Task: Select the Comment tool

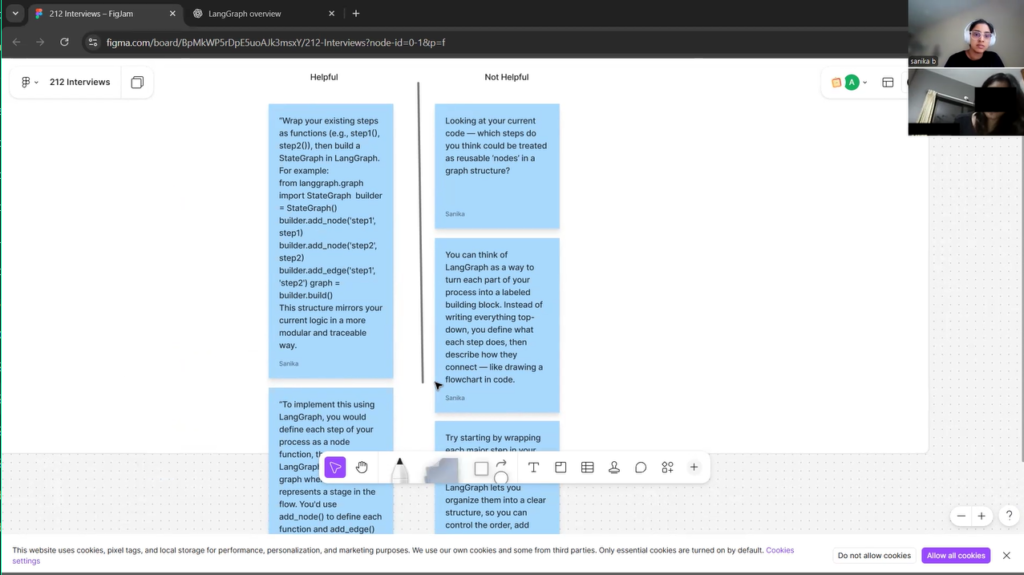Action: pyautogui.click(x=641, y=467)
